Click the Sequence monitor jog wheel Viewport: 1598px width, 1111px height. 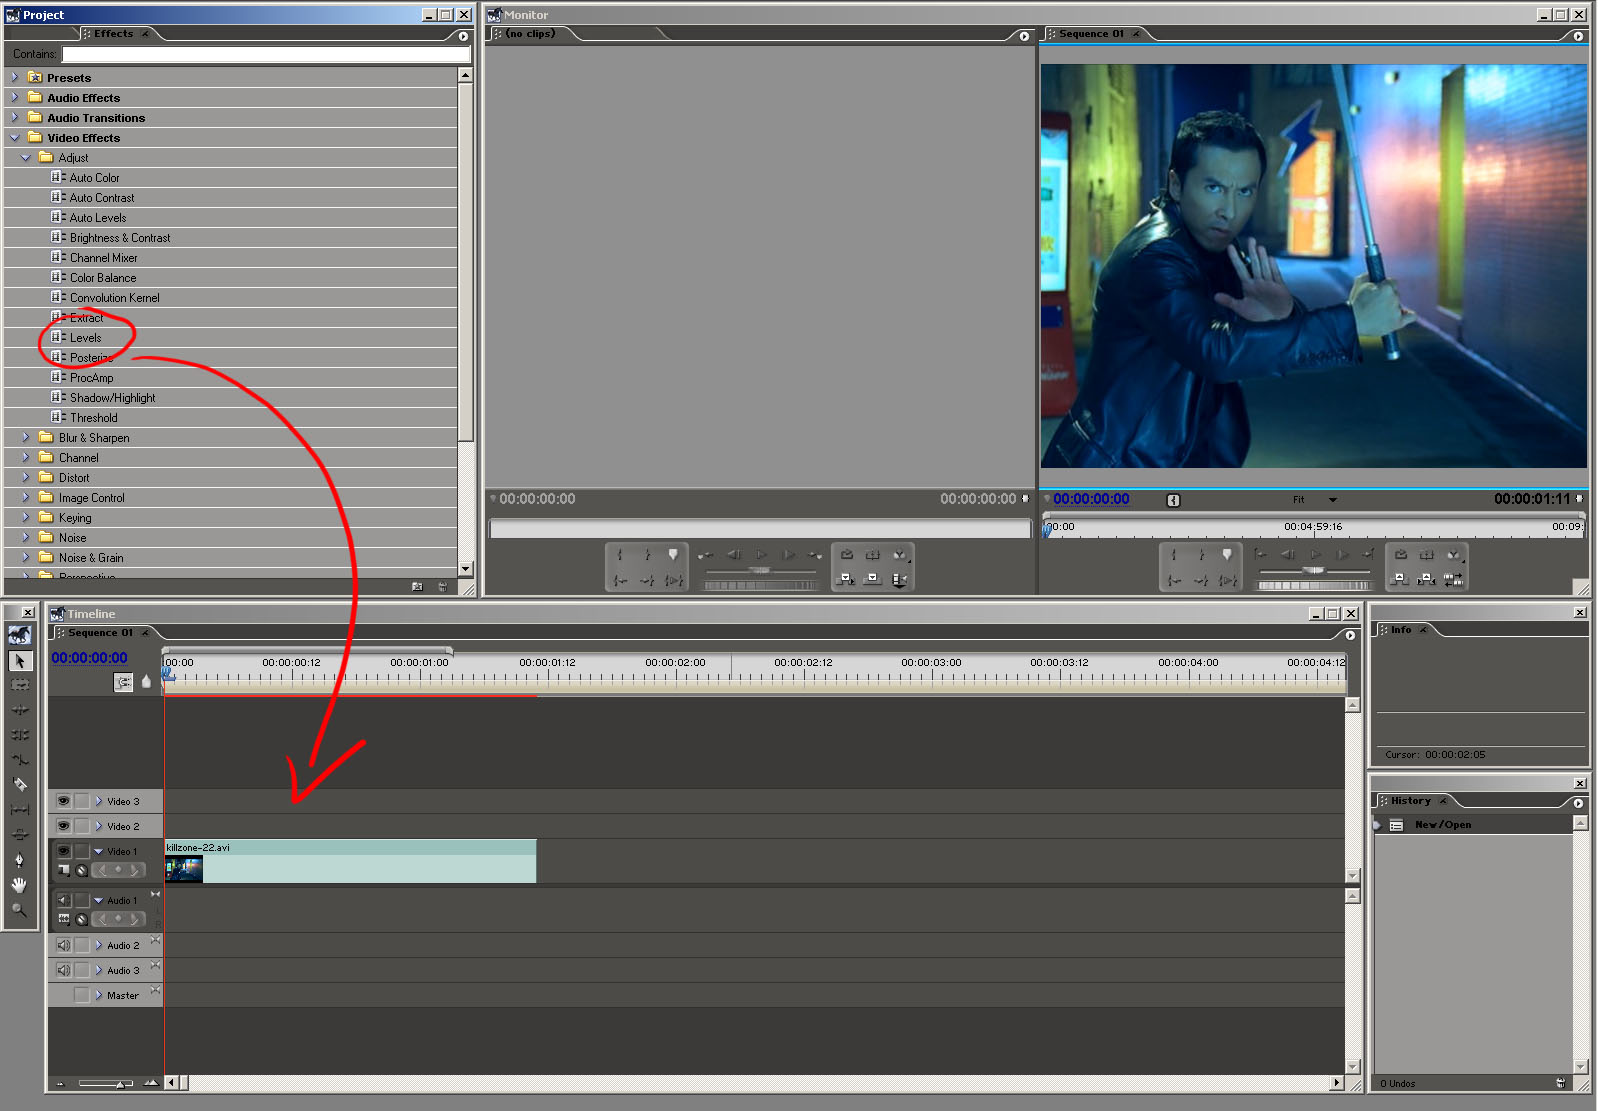tap(1313, 585)
